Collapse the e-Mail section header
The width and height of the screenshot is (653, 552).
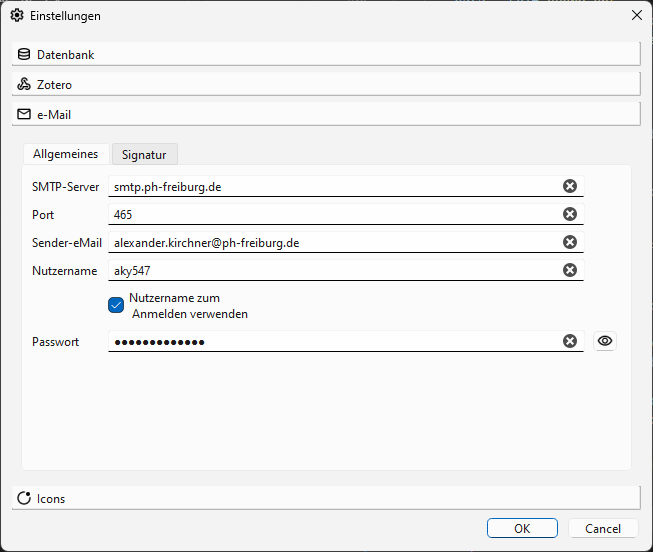(325, 115)
